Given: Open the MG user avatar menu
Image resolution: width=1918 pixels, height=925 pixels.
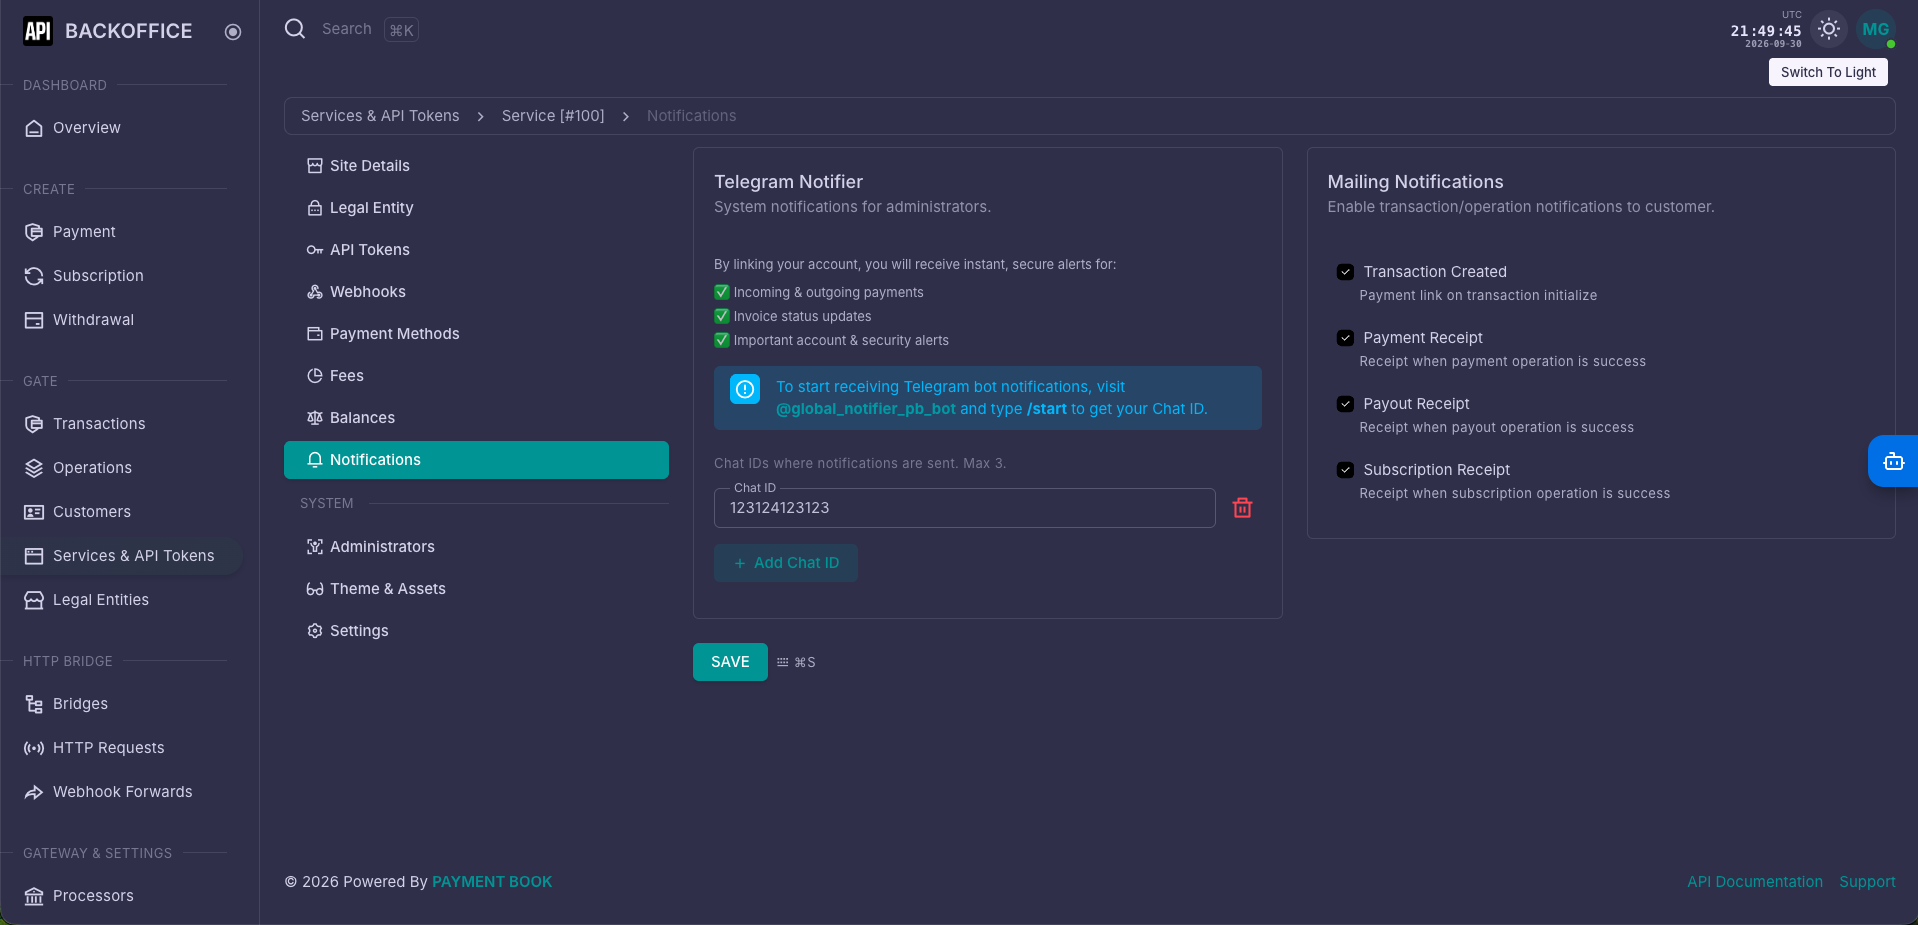Looking at the screenshot, I should click(1875, 29).
